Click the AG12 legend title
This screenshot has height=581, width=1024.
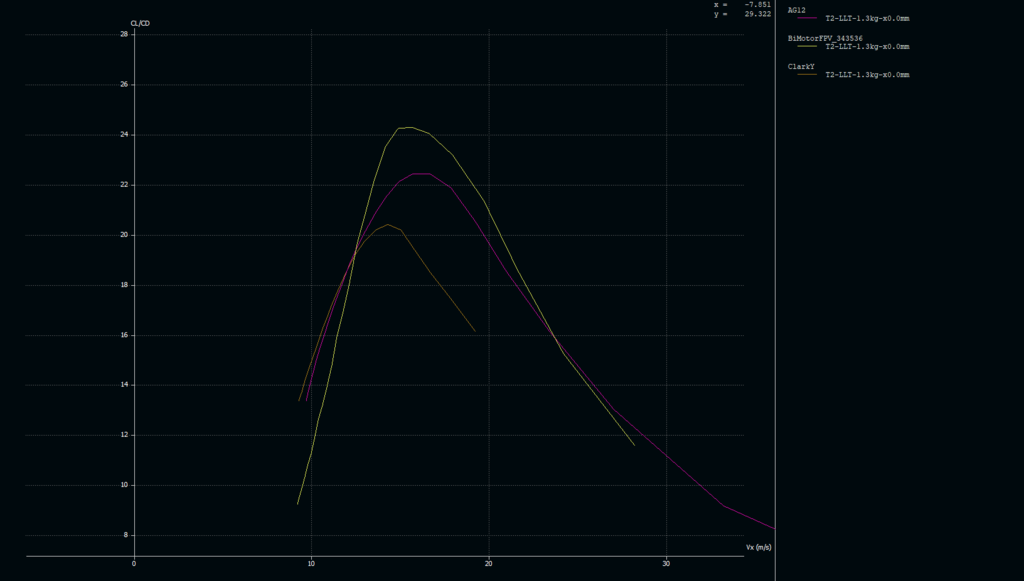797,10
